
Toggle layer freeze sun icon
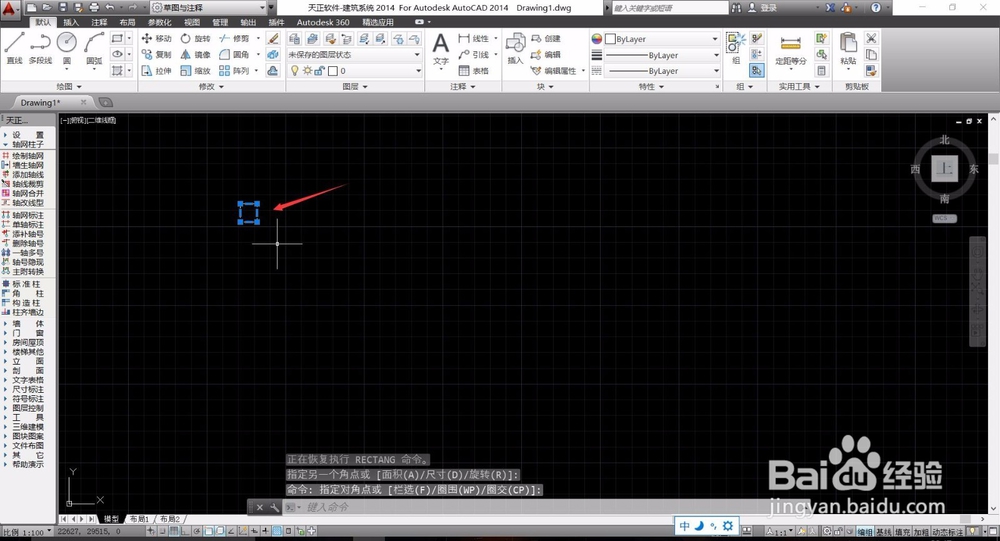(x=307, y=71)
